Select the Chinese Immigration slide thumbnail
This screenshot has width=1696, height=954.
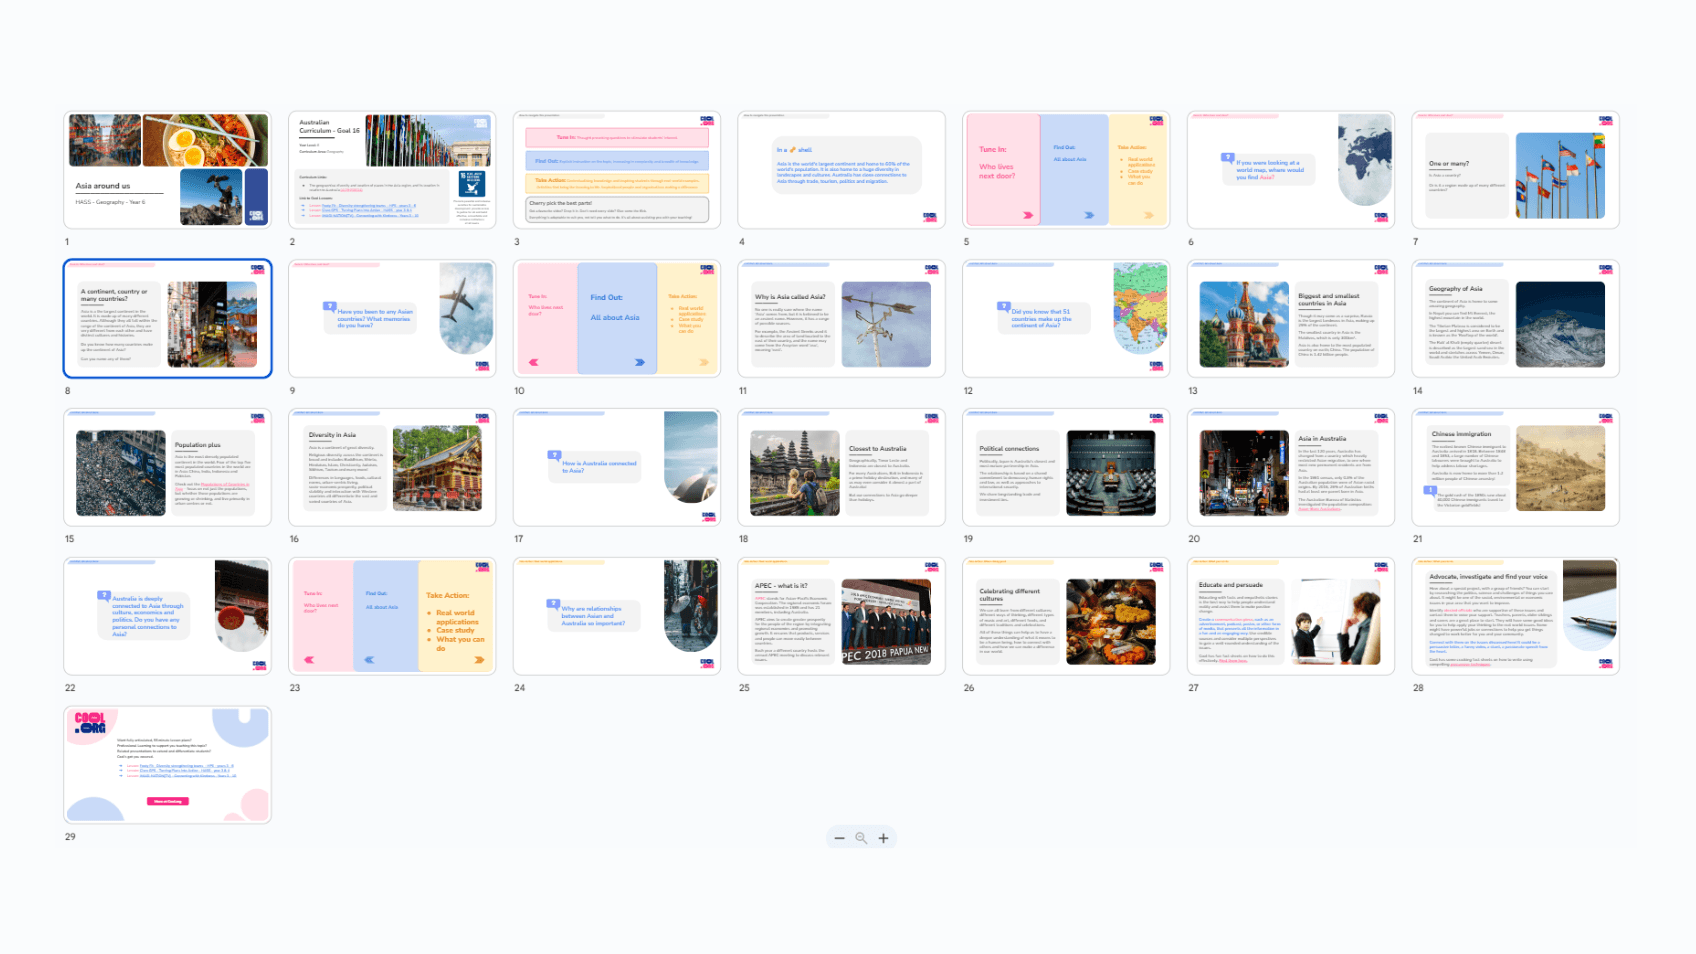1514,466
